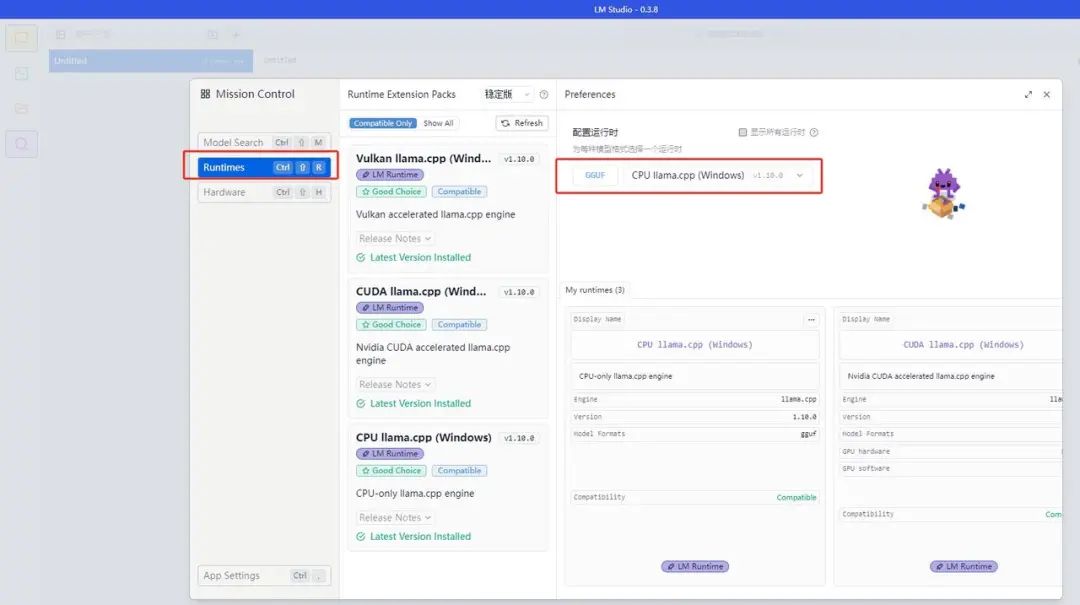Click help icon next to 显示所有运行时
Image resolution: width=1080 pixels, height=605 pixels.
(814, 132)
